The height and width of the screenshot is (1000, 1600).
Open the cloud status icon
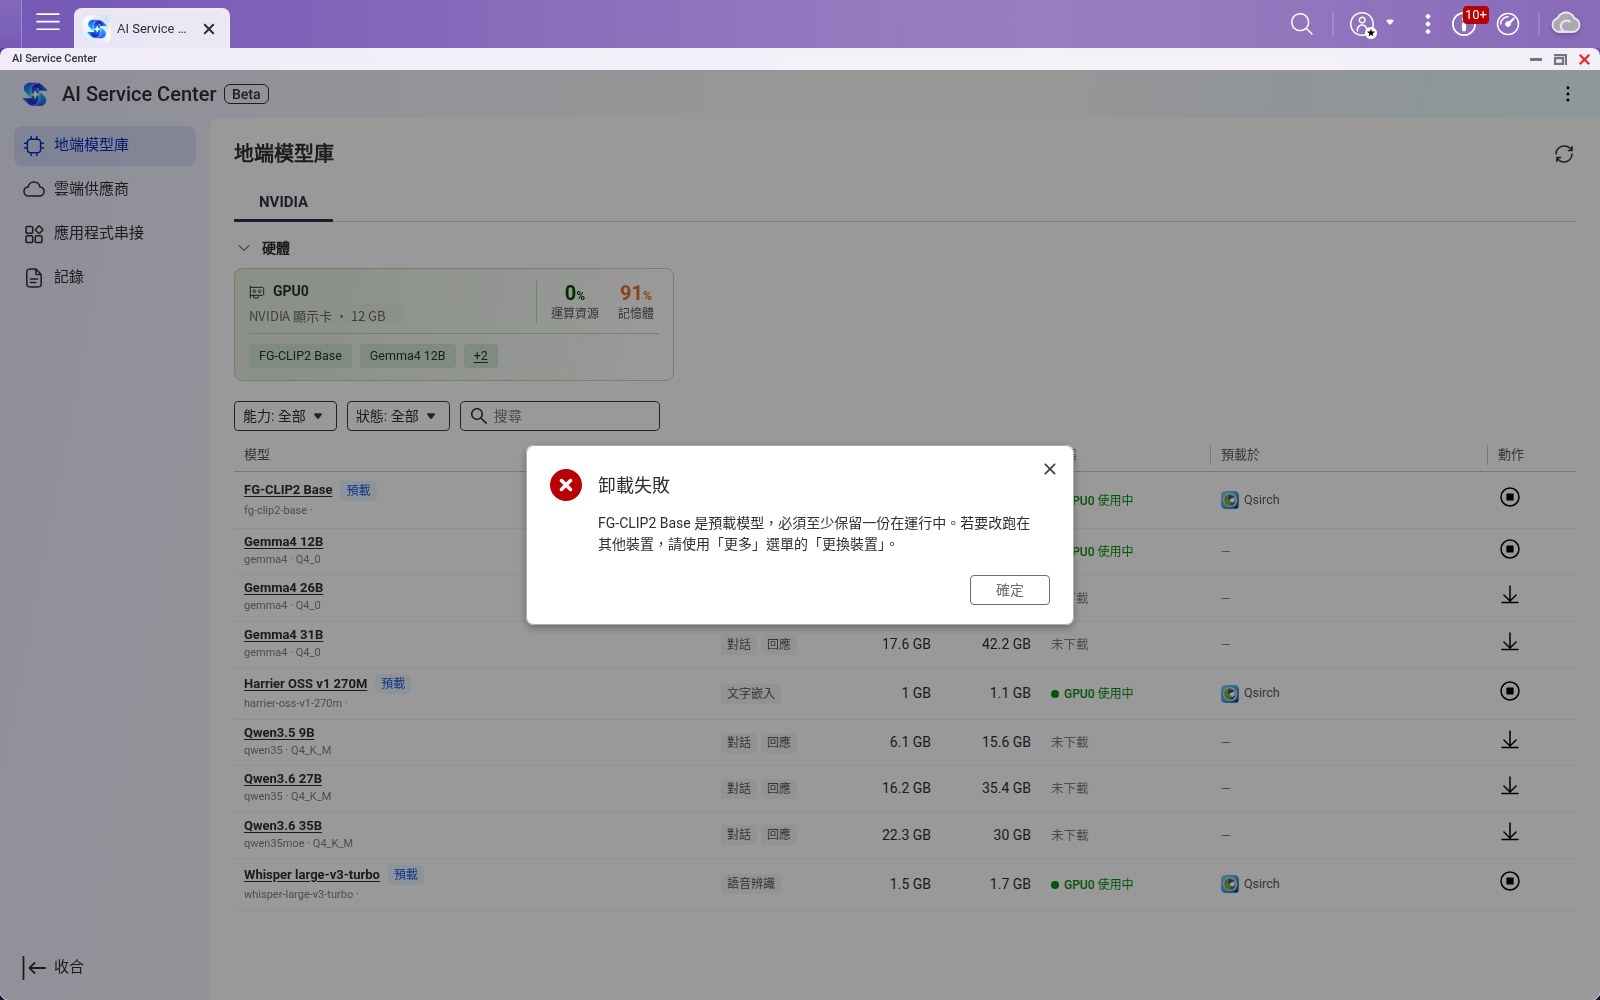click(1565, 23)
